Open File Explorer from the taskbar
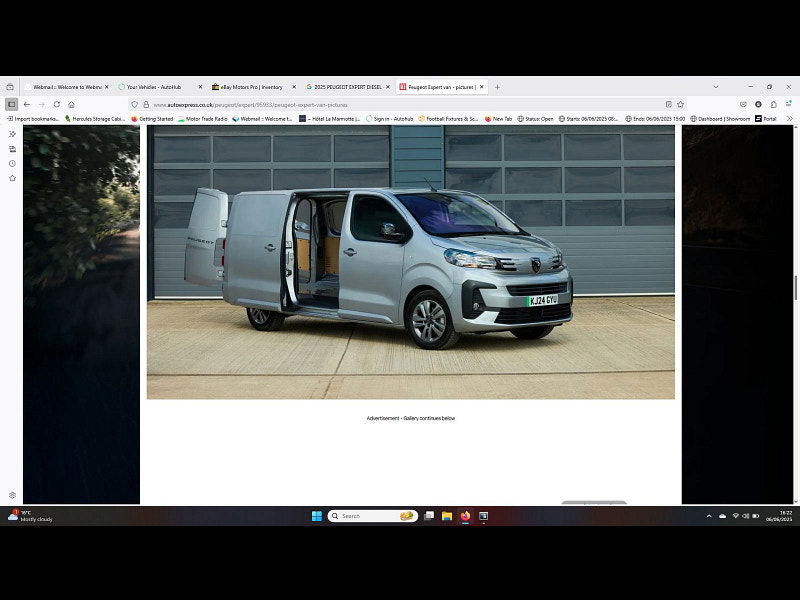 click(446, 516)
